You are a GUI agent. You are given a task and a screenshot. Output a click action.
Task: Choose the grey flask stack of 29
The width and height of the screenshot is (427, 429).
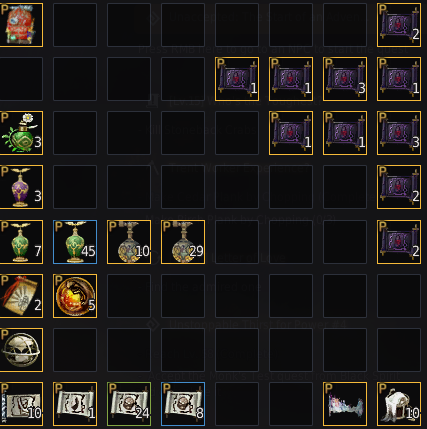point(183,242)
